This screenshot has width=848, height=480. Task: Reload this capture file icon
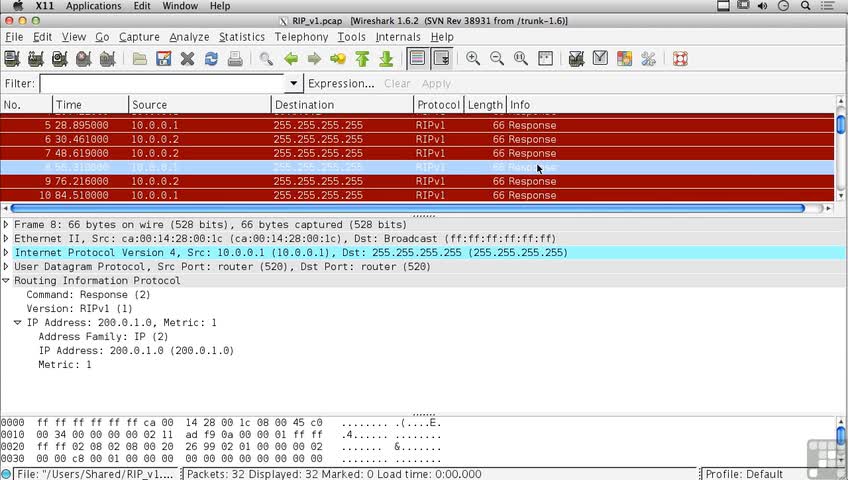click(211, 58)
